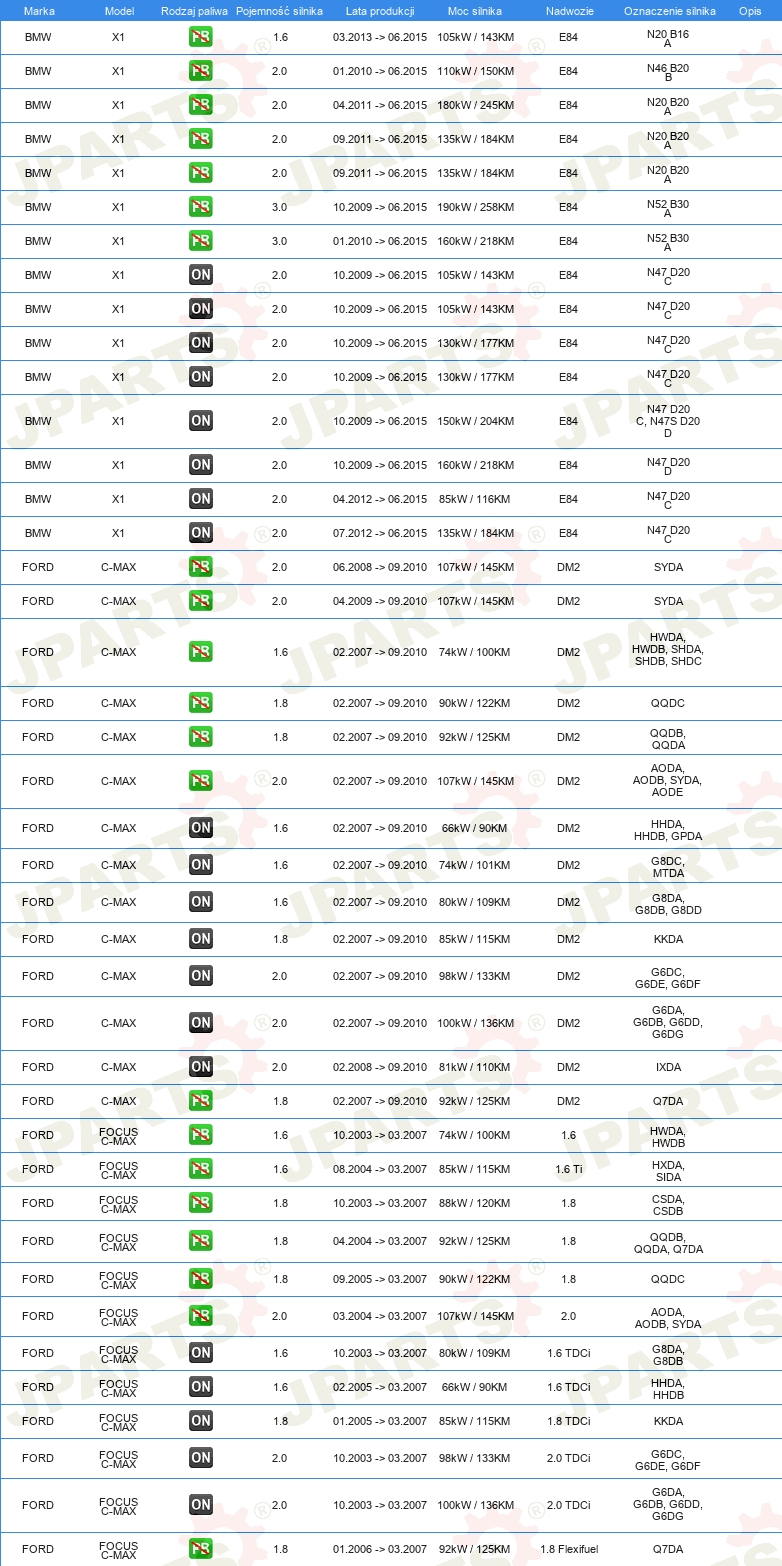
Task: Click the Nadwozie column header
Action: pos(568,10)
